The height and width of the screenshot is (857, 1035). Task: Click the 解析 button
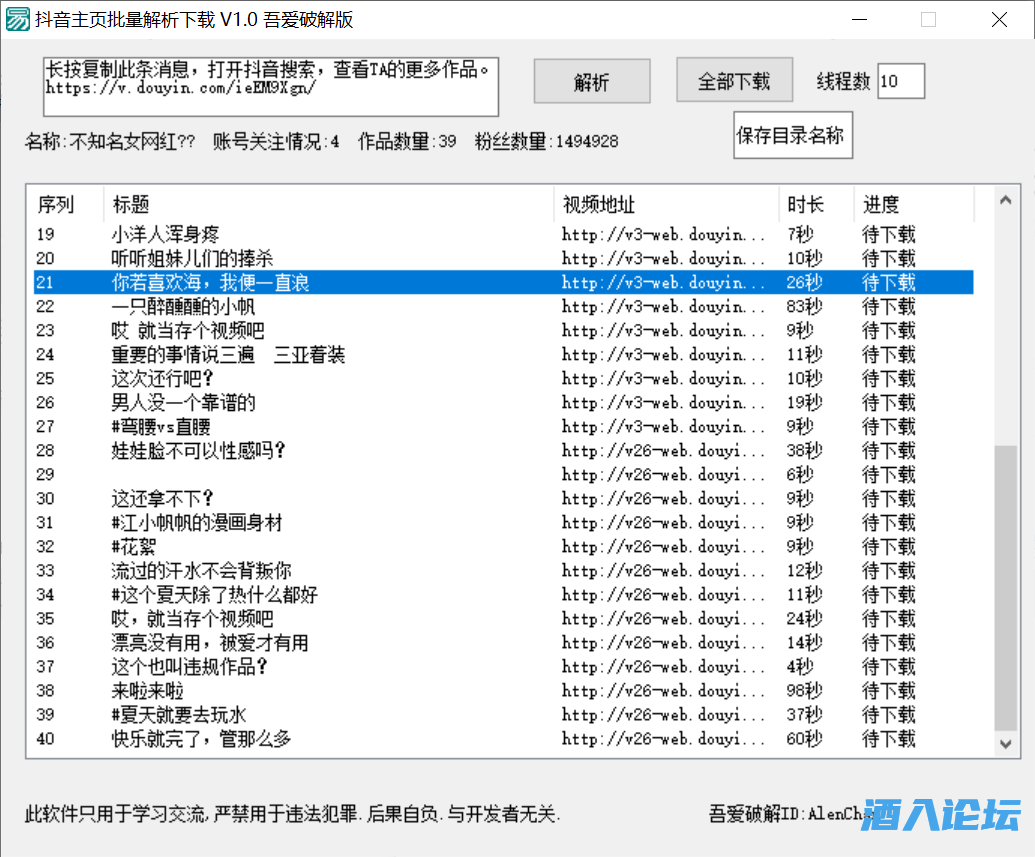pyautogui.click(x=591, y=81)
